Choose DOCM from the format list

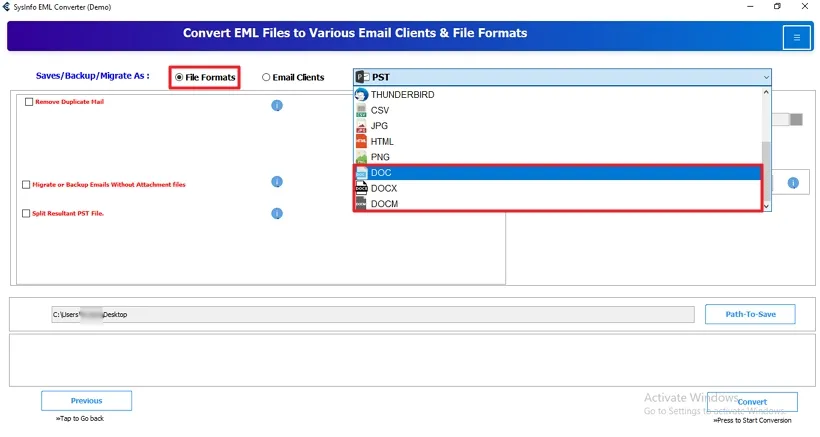557,203
